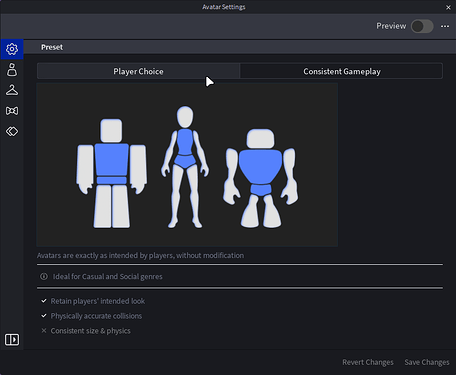Toggle the Preview switch
This screenshot has height=375, width=456.
pos(422,26)
